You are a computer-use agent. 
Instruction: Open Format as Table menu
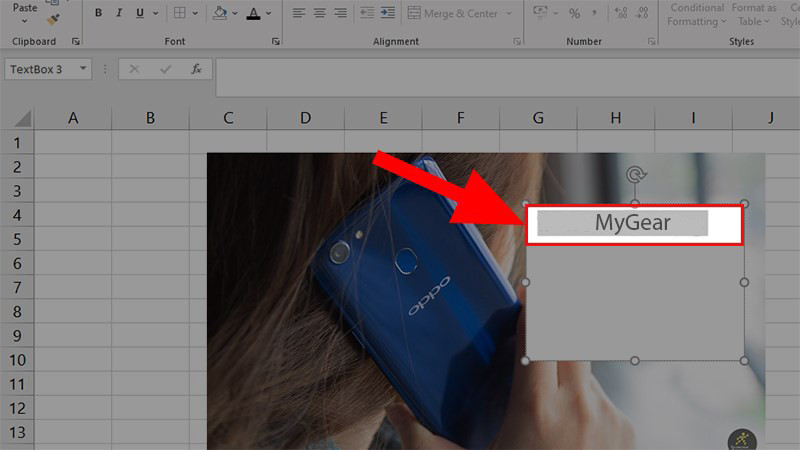[x=754, y=14]
